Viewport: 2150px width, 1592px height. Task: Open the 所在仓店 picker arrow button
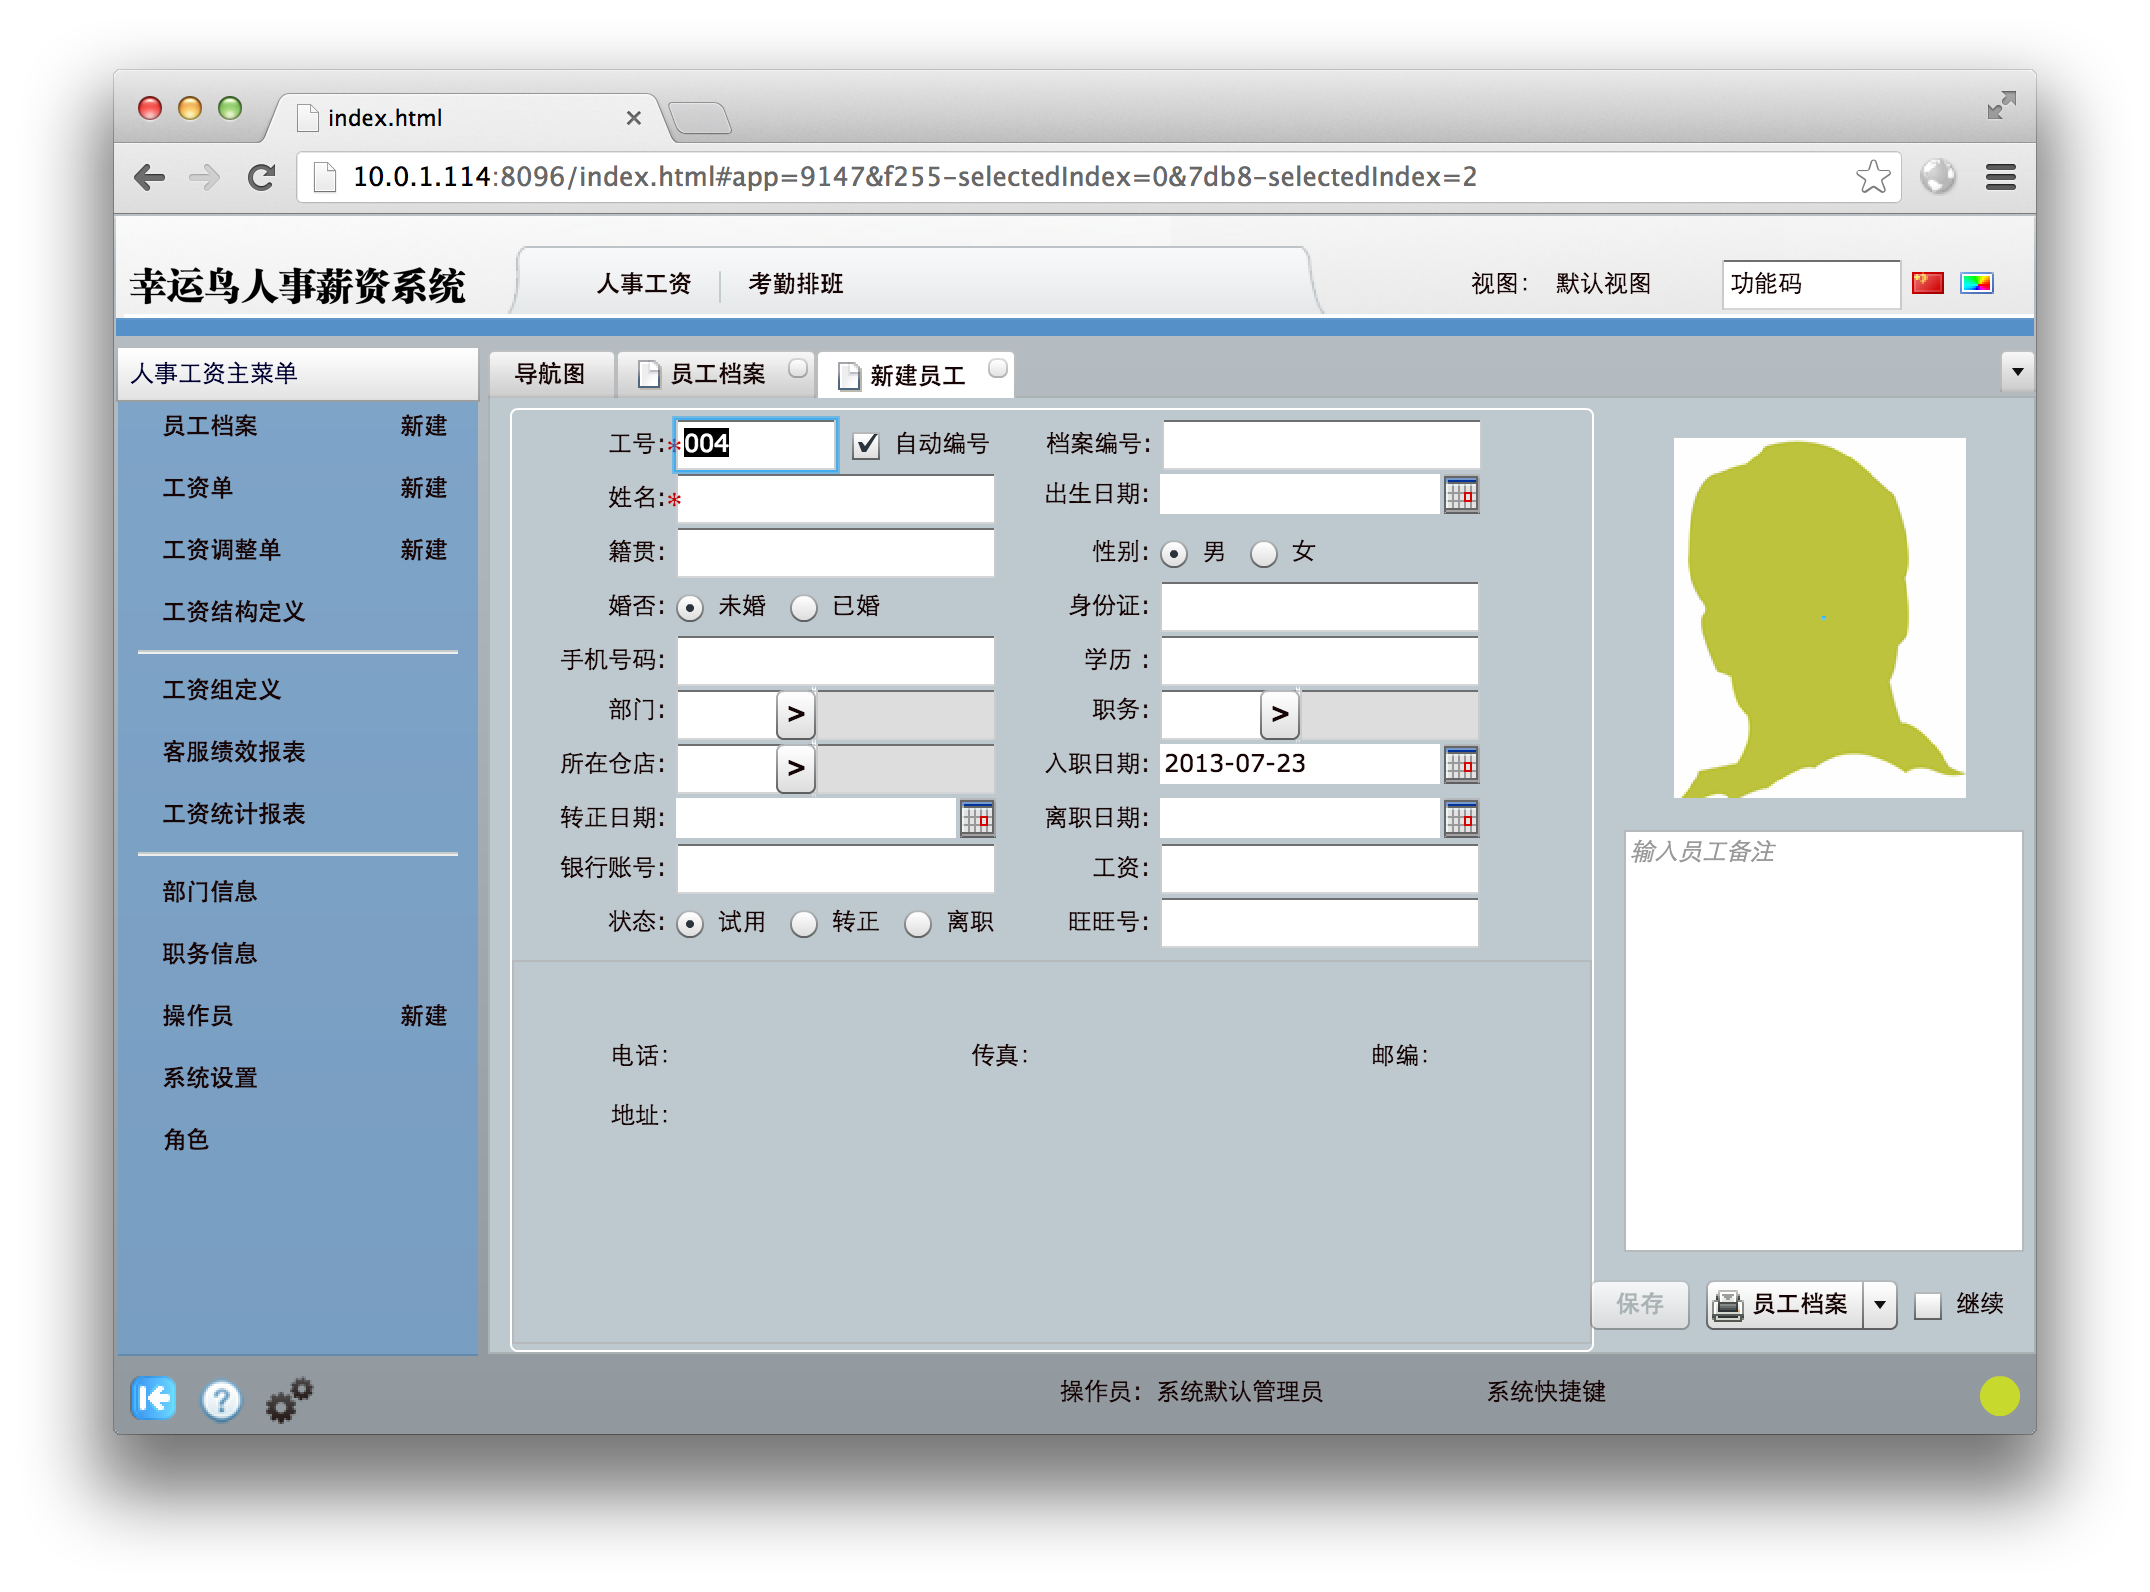796,768
